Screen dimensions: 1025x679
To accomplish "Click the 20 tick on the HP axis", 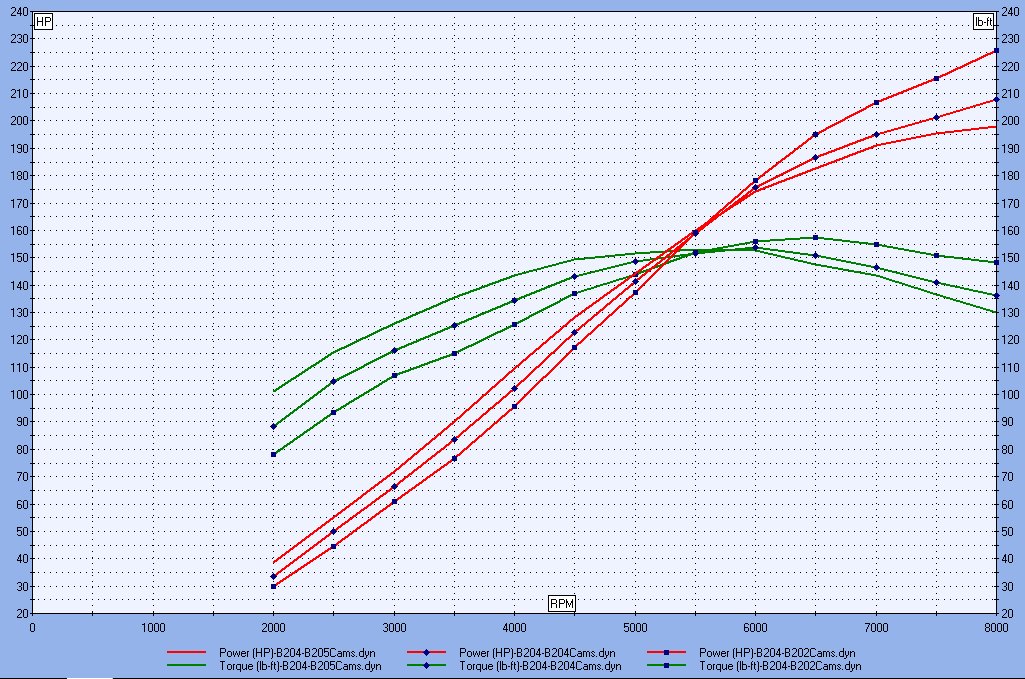I will point(22,614).
